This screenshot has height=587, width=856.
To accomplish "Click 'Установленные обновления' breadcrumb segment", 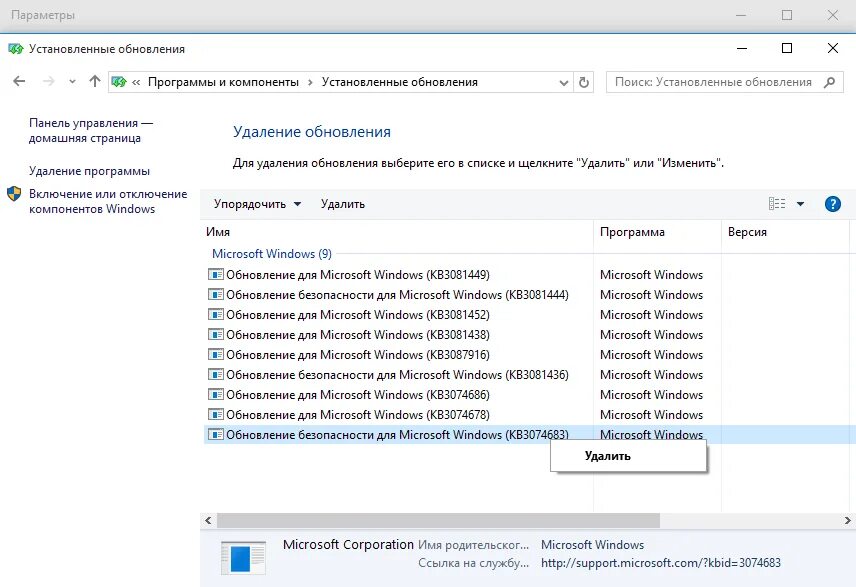I will (x=400, y=82).
